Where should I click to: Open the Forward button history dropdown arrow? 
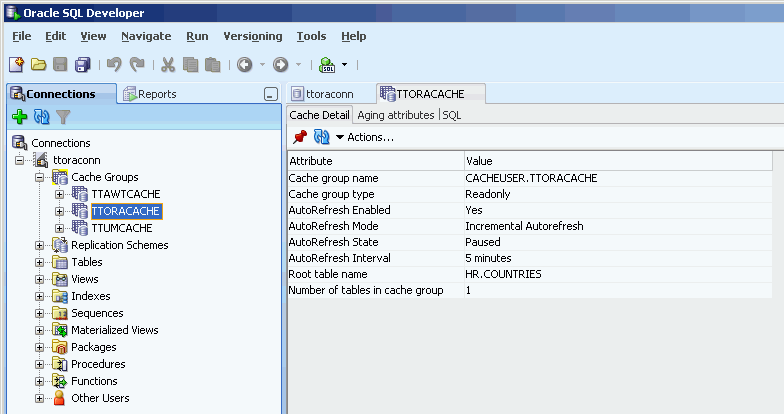pos(298,64)
